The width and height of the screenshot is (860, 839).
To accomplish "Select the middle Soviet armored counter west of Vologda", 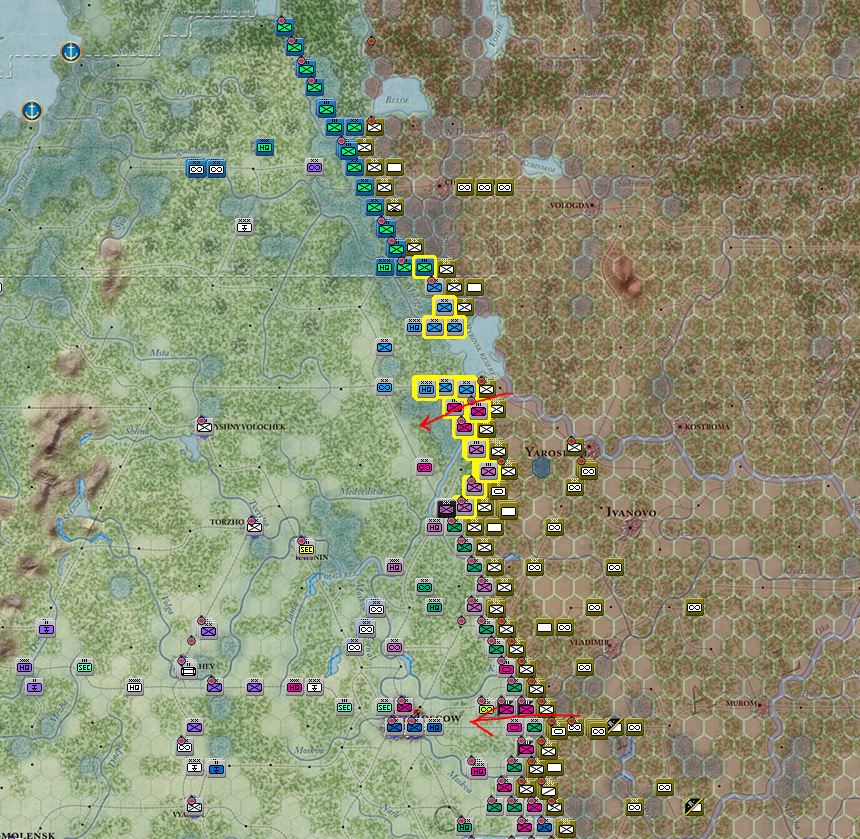I will point(484,188).
